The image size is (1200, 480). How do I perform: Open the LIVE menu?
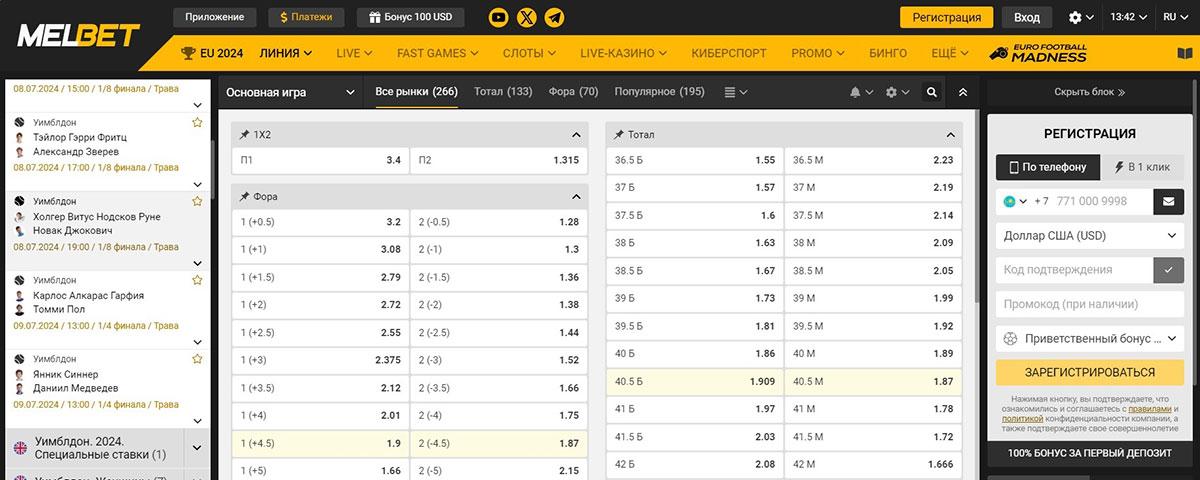coord(357,53)
